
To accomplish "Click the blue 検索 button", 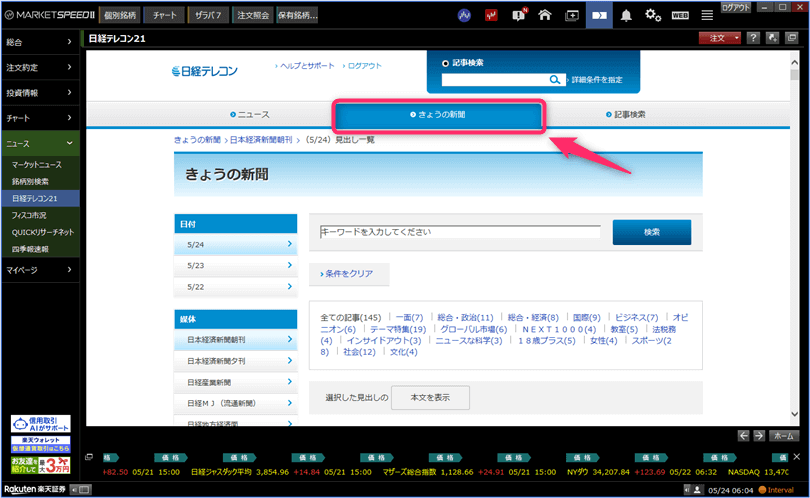I will pos(651,232).
